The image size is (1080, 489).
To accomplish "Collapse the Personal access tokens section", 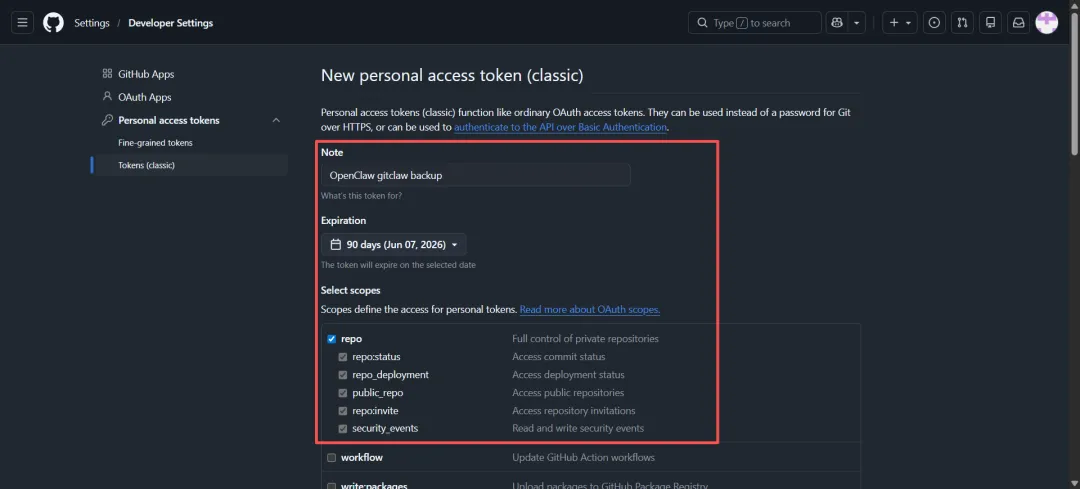I will 276,120.
